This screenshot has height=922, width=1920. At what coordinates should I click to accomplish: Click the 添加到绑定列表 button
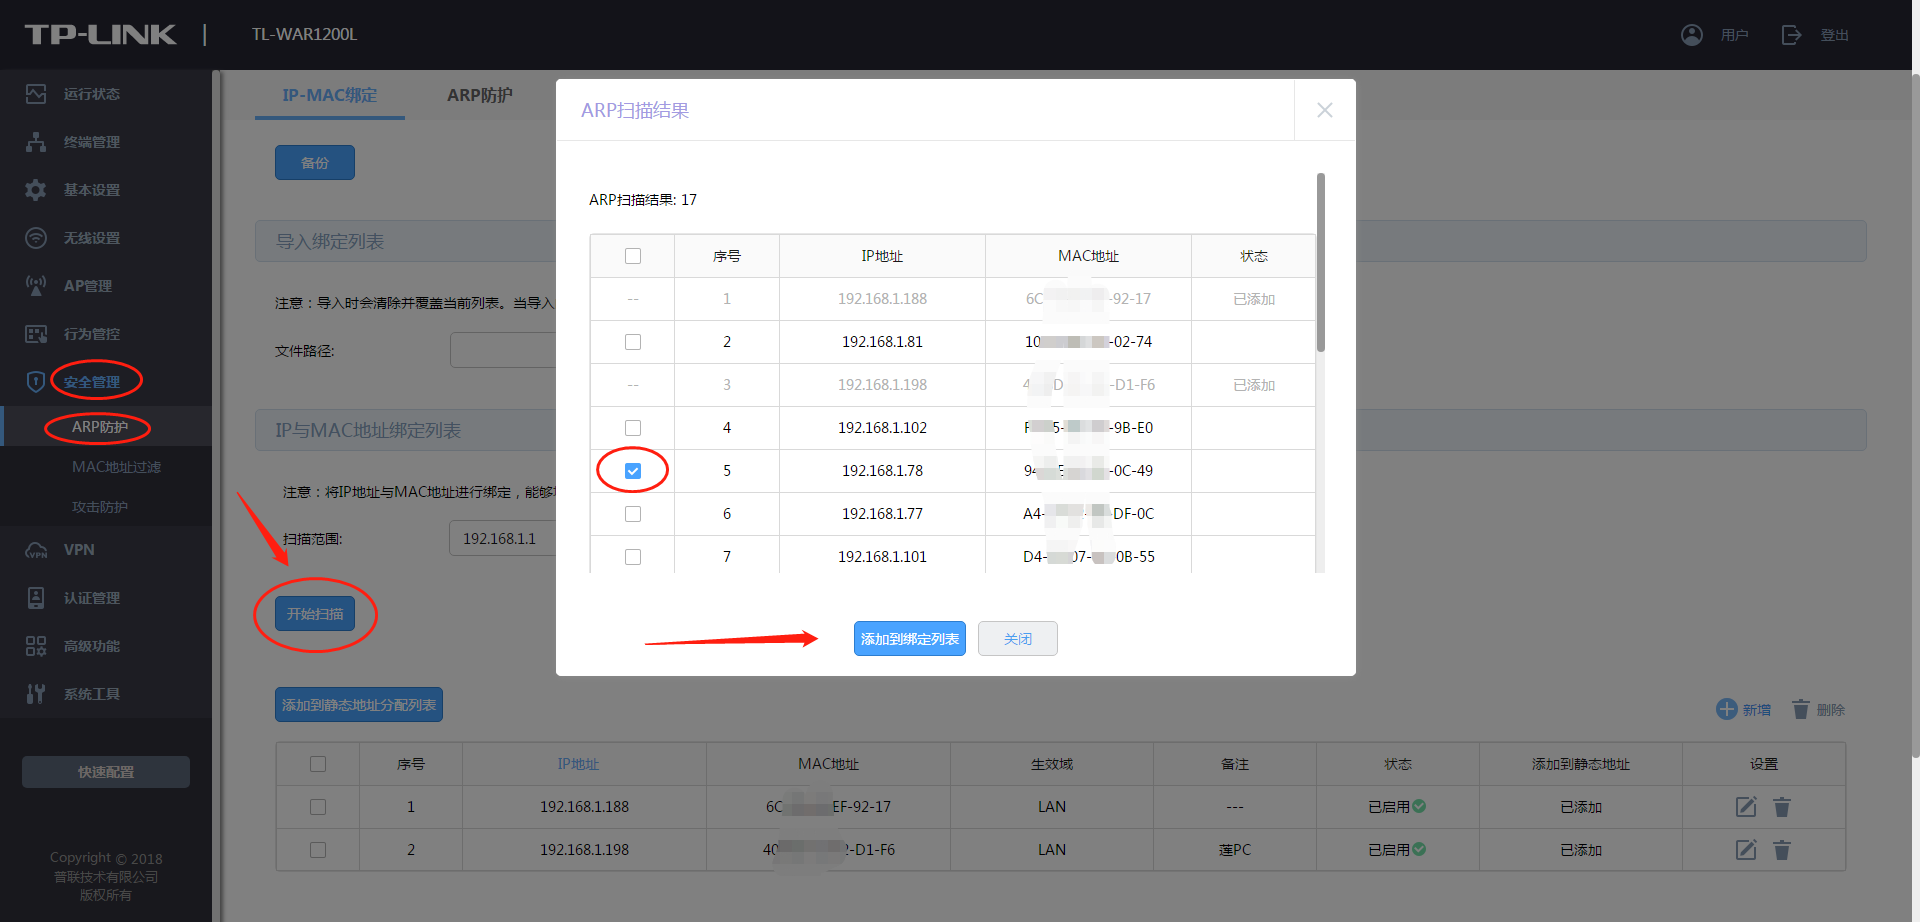pos(909,639)
